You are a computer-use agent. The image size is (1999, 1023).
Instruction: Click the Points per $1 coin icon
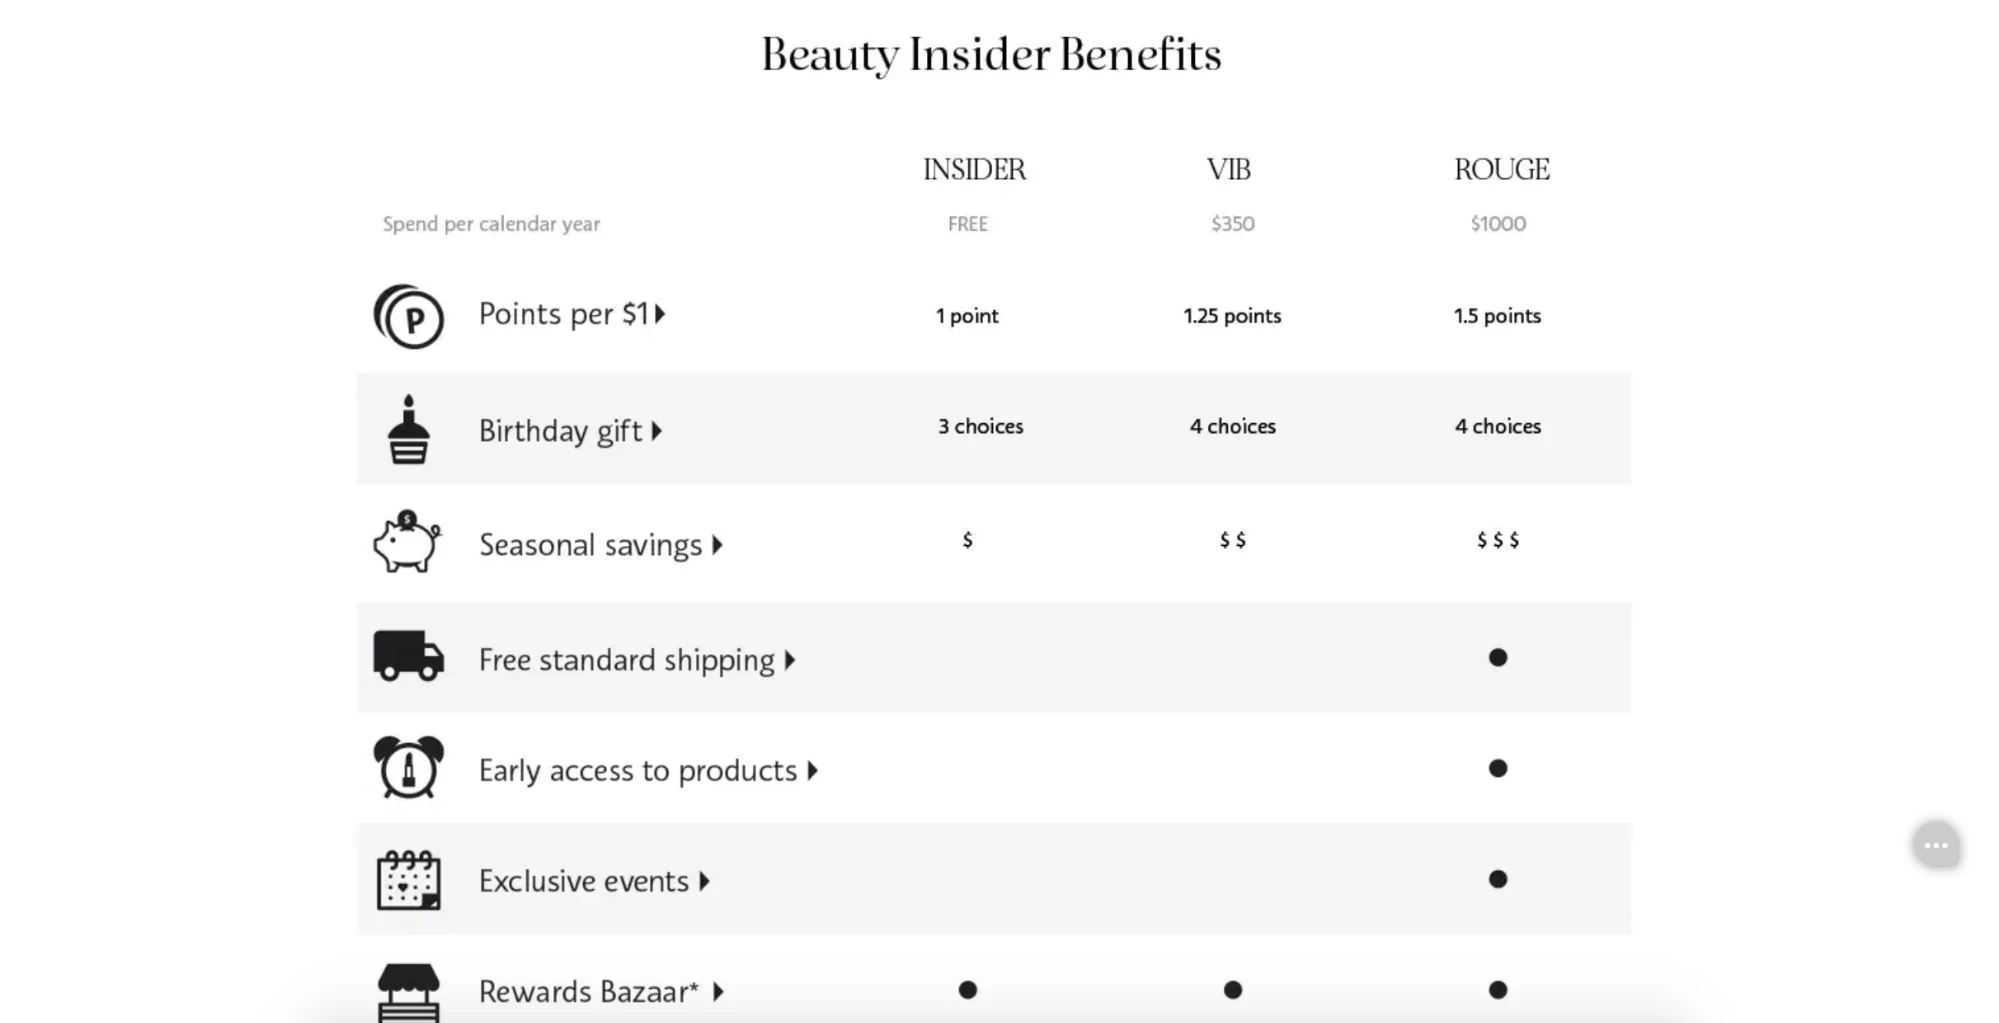click(x=408, y=314)
